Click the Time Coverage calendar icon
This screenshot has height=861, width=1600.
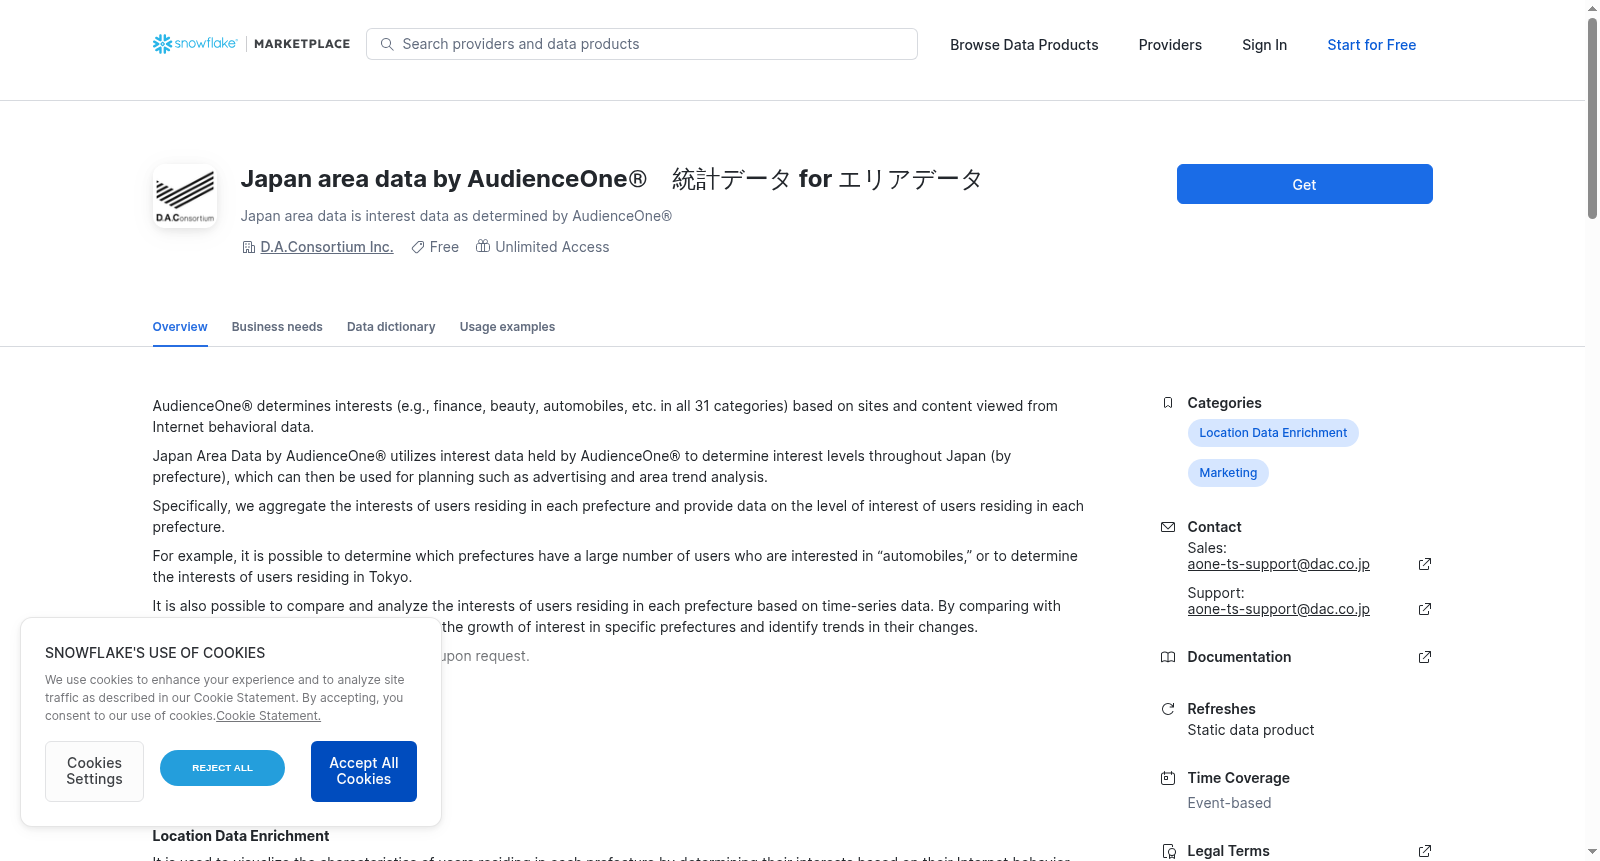click(1168, 778)
